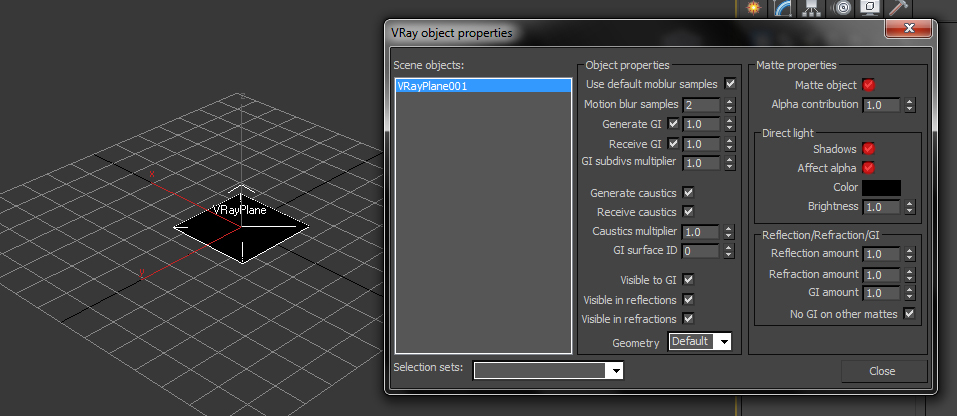Open the Hierarchy command panel tab
957x416 pixels.
[x=811, y=8]
